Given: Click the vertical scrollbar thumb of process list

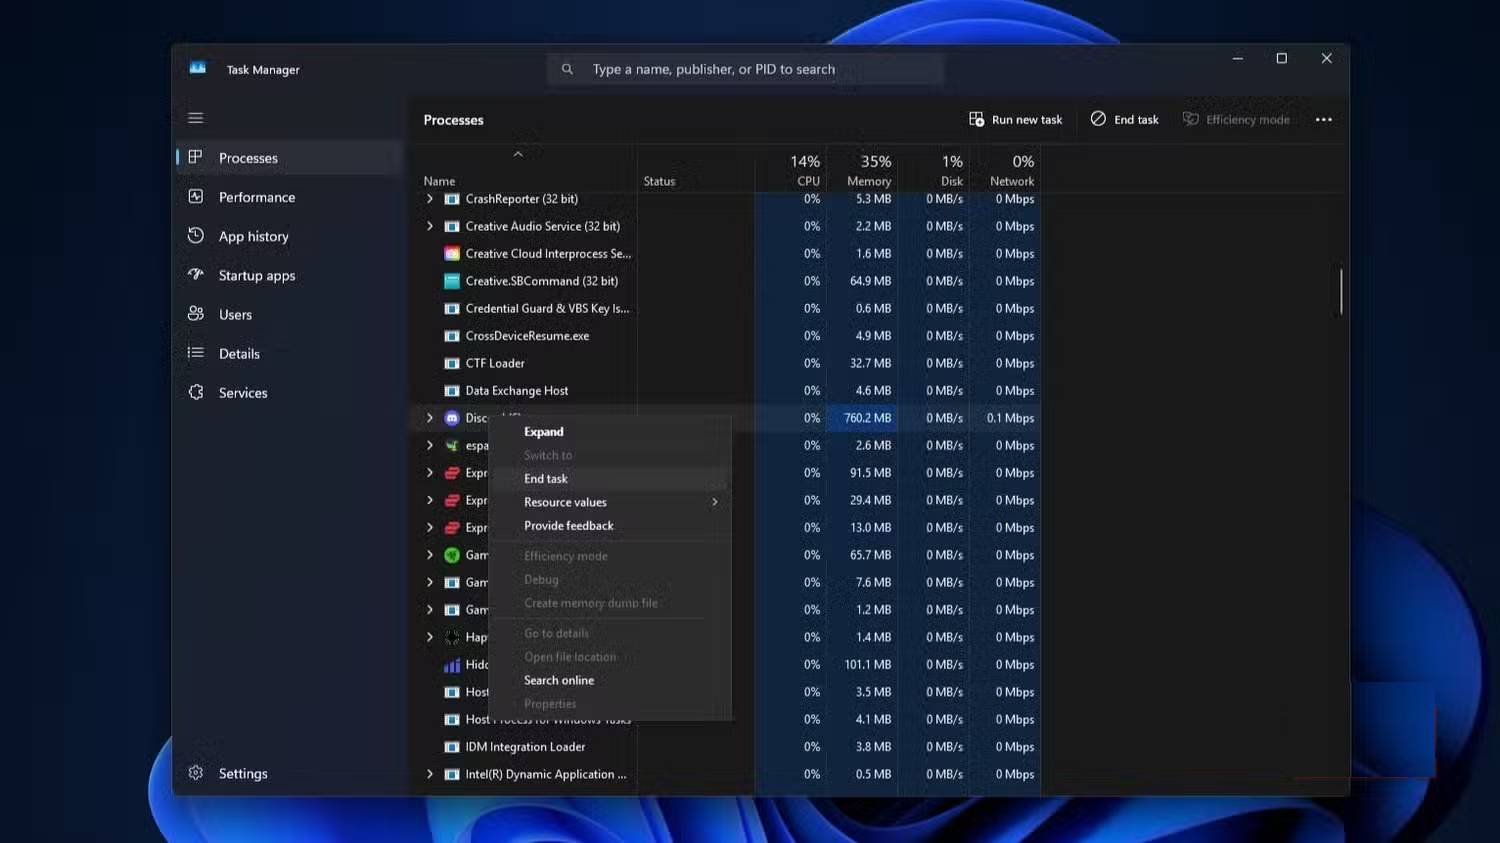Looking at the screenshot, I should point(1341,291).
